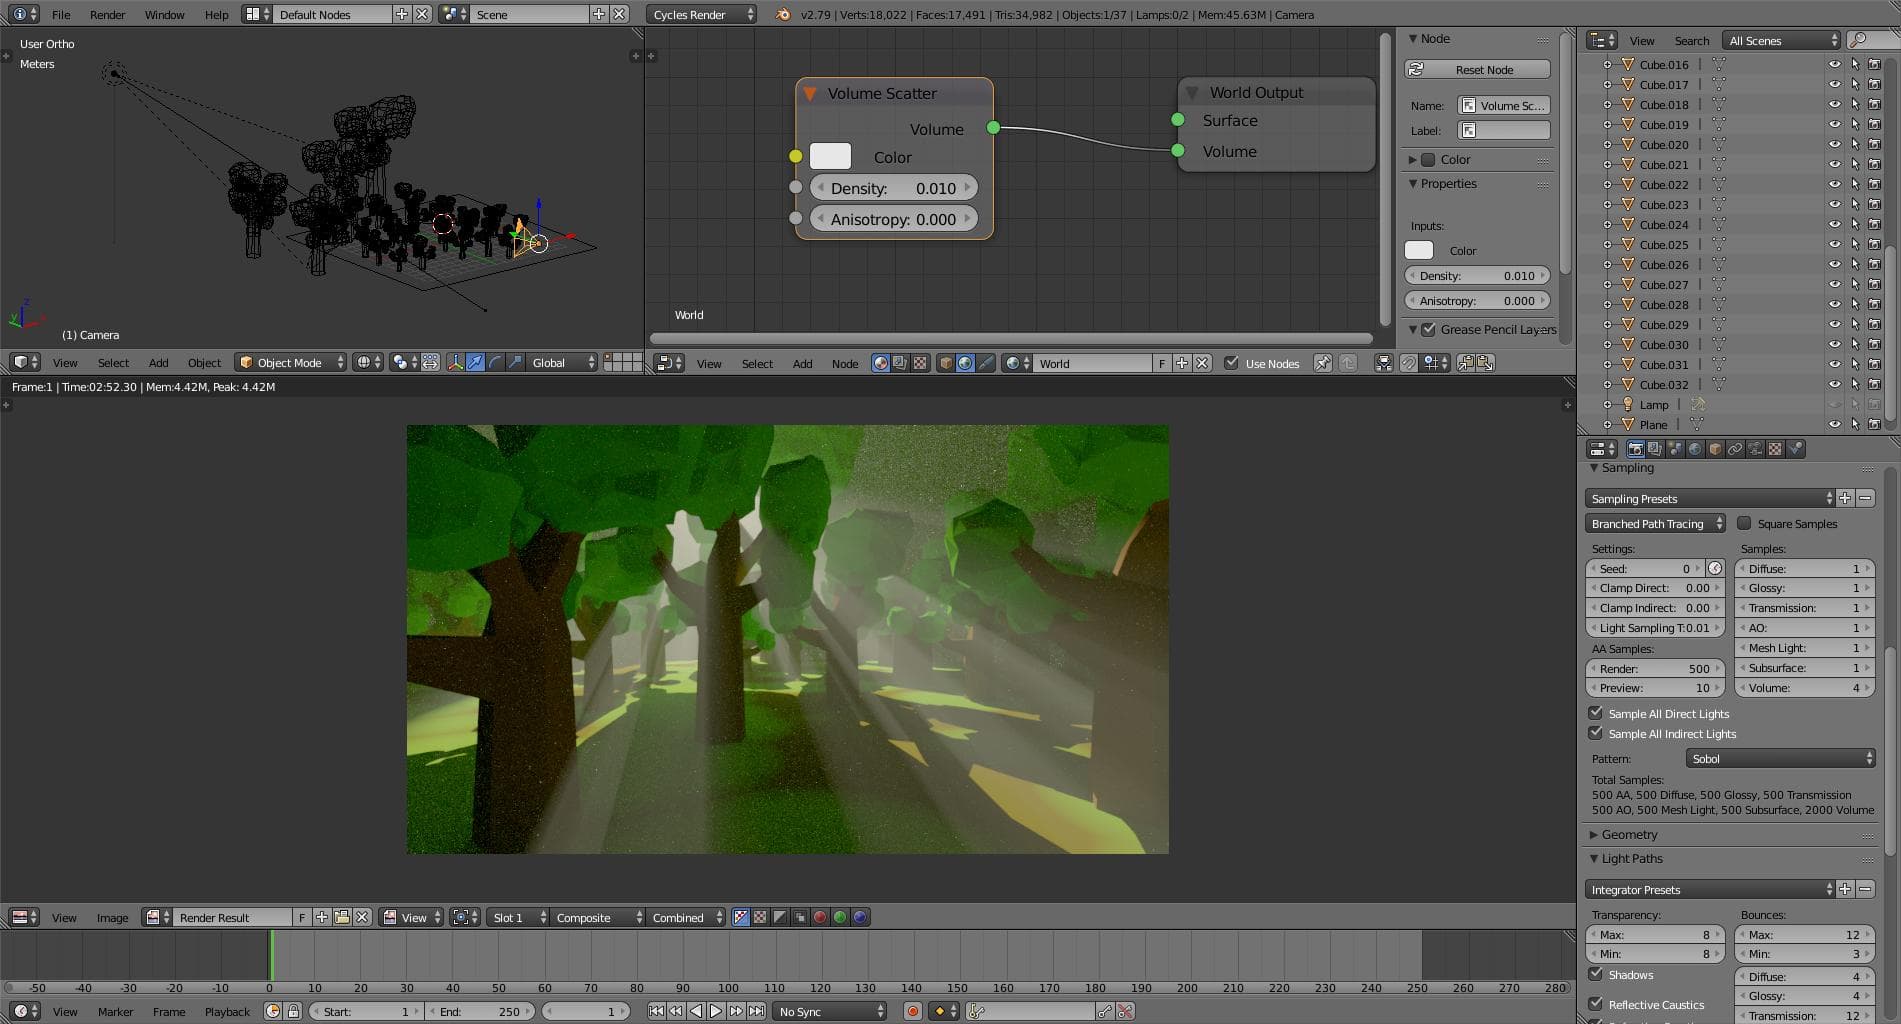Click the play animation button
This screenshot has width=1901, height=1024.
[x=716, y=1011]
